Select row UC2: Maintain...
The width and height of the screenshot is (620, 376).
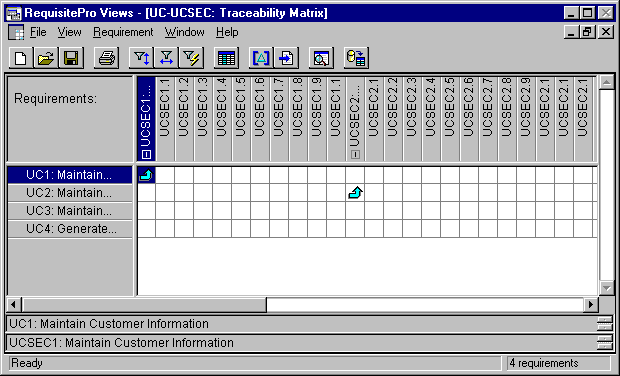70,193
